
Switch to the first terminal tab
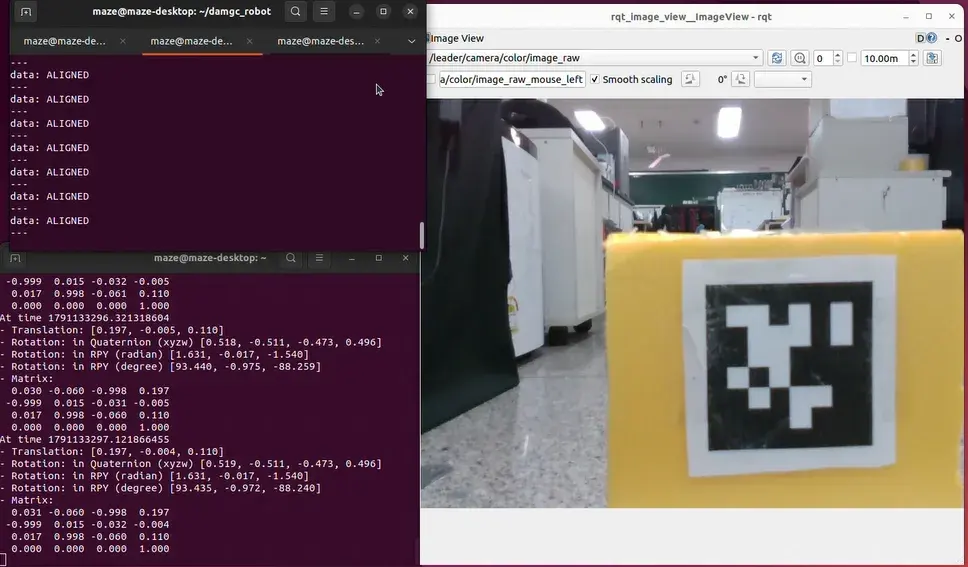pyautogui.click(x=65, y=41)
